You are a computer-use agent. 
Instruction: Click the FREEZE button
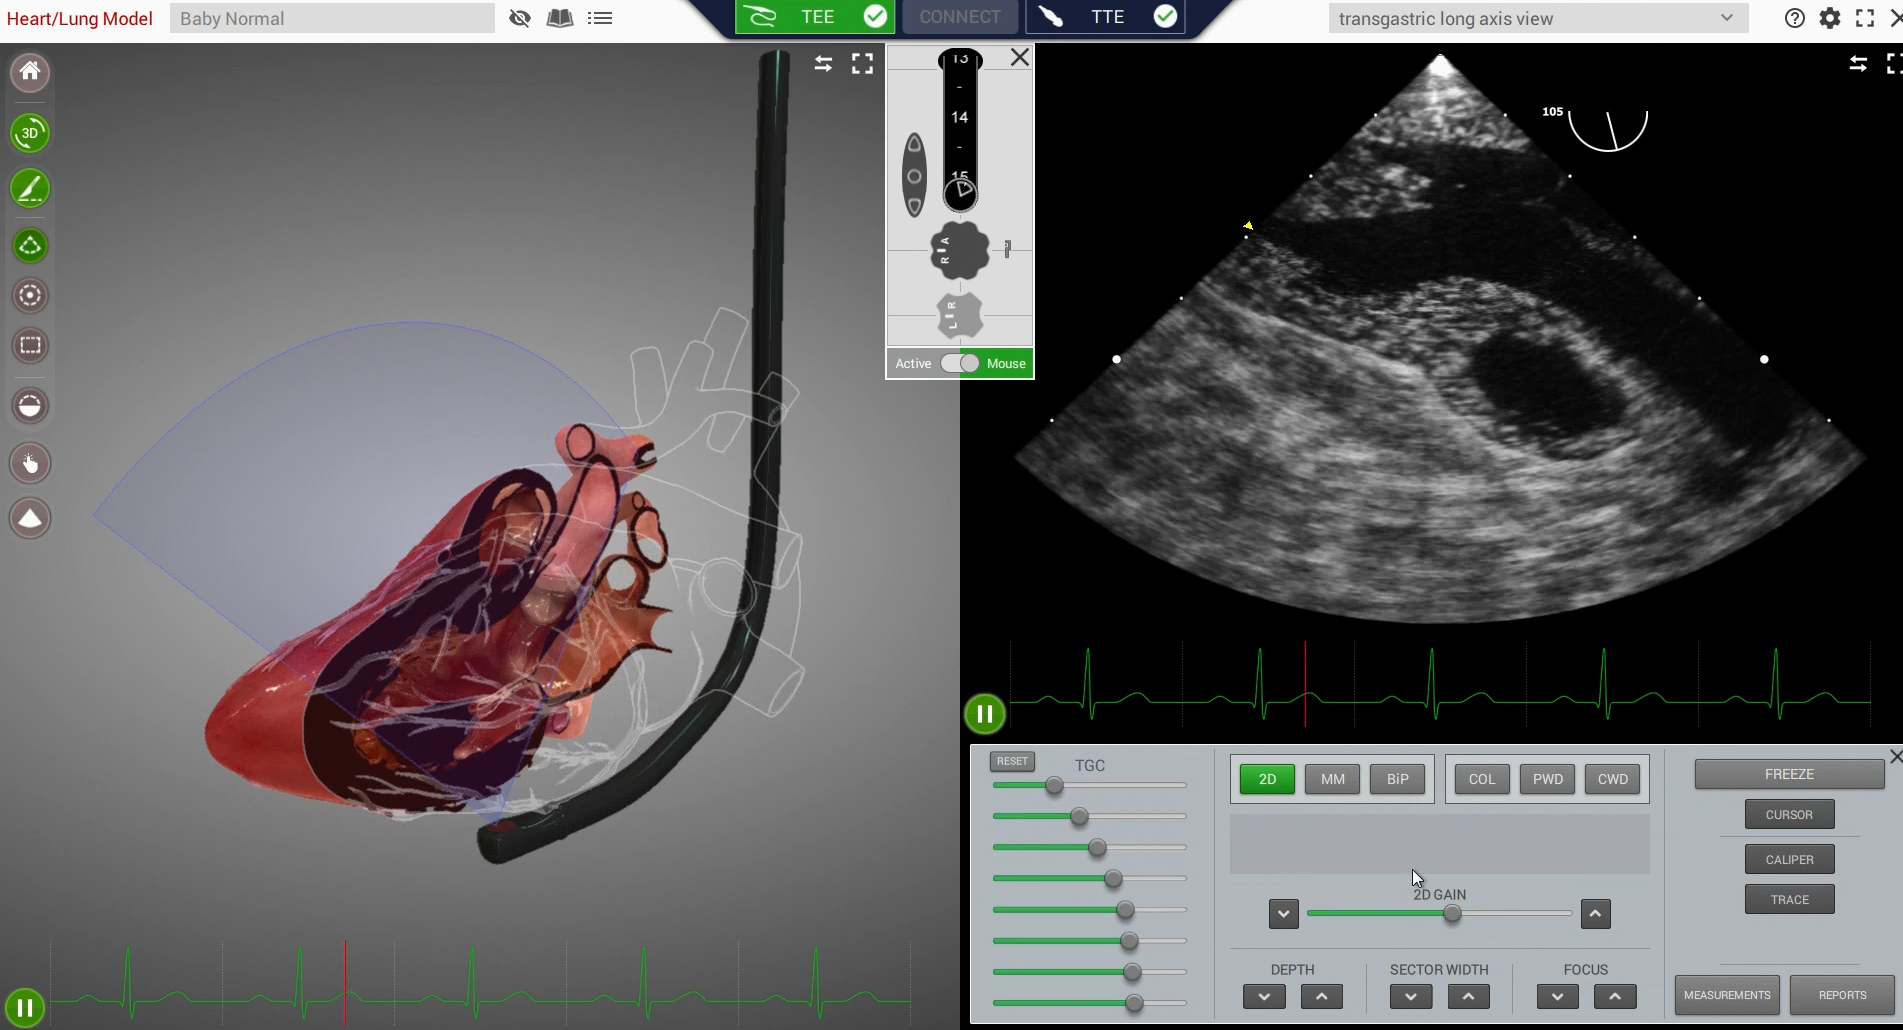pos(1789,774)
